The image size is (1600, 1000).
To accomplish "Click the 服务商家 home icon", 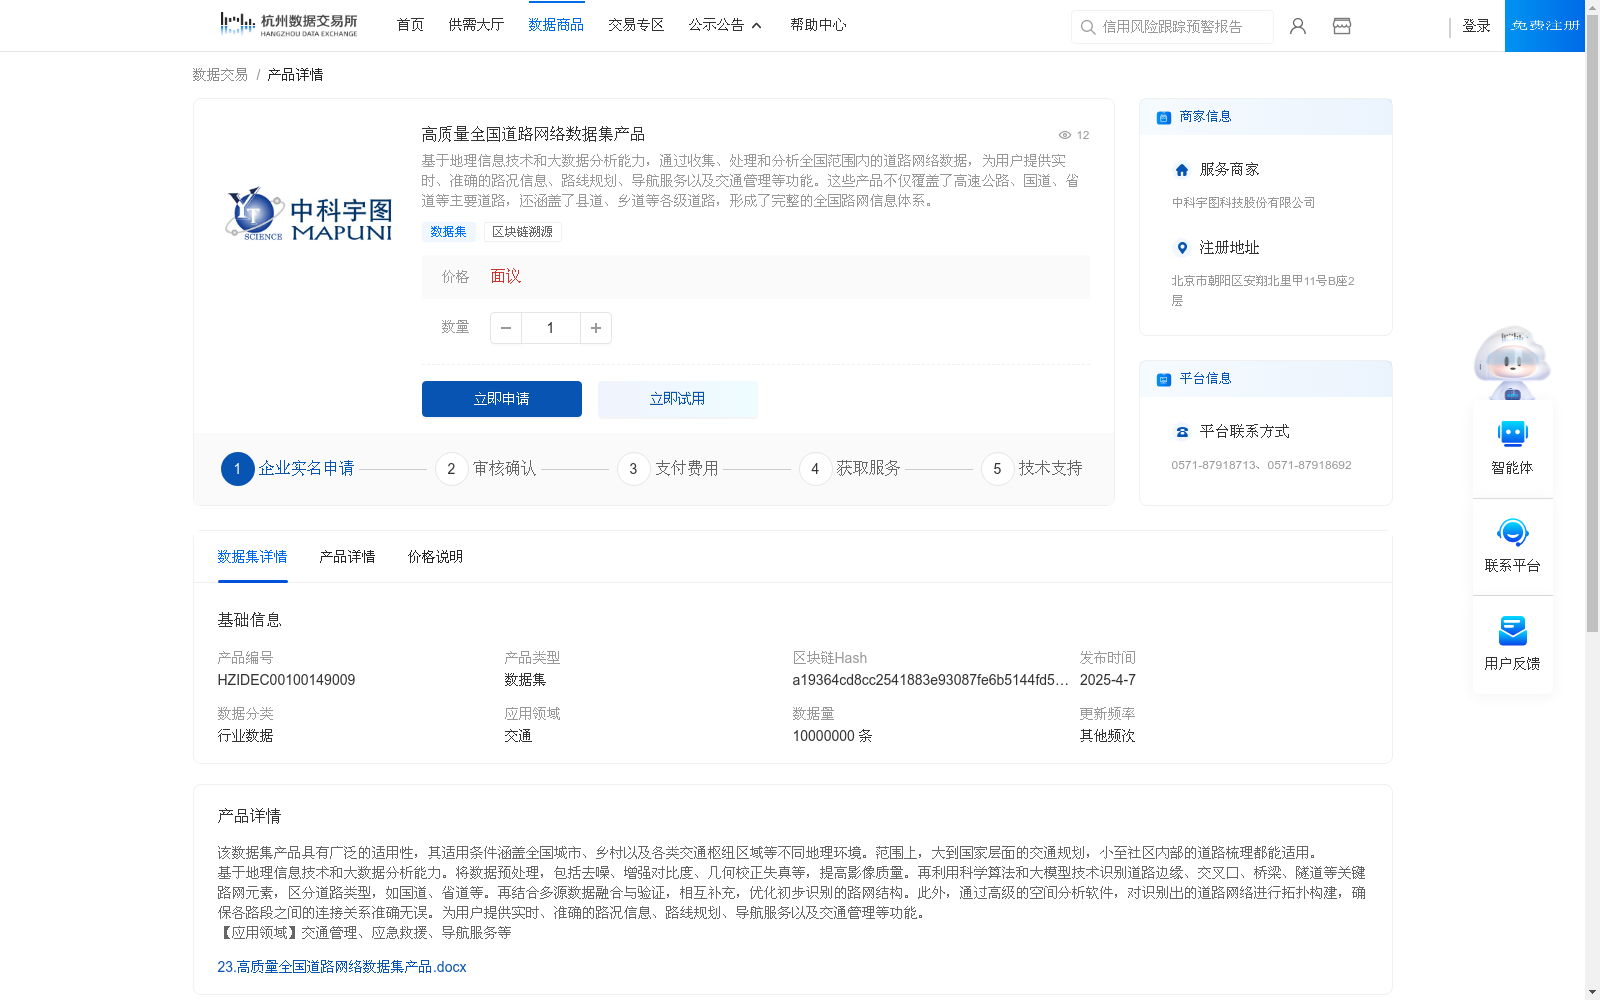I will click(1182, 170).
